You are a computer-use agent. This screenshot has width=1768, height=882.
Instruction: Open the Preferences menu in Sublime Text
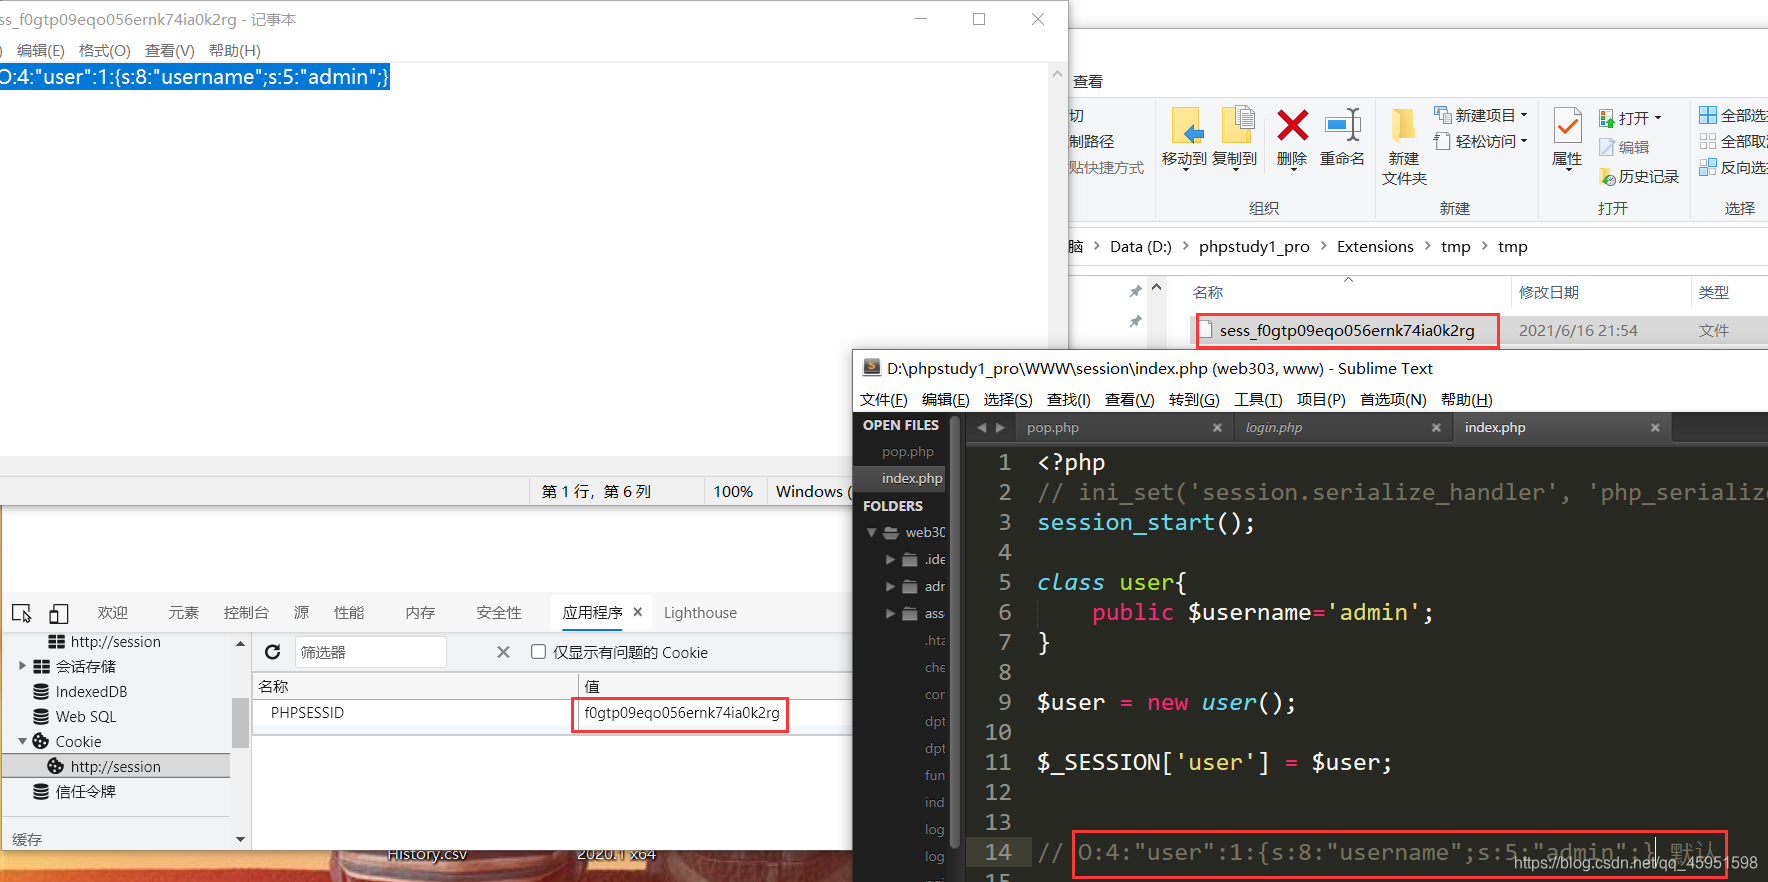coord(1393,400)
